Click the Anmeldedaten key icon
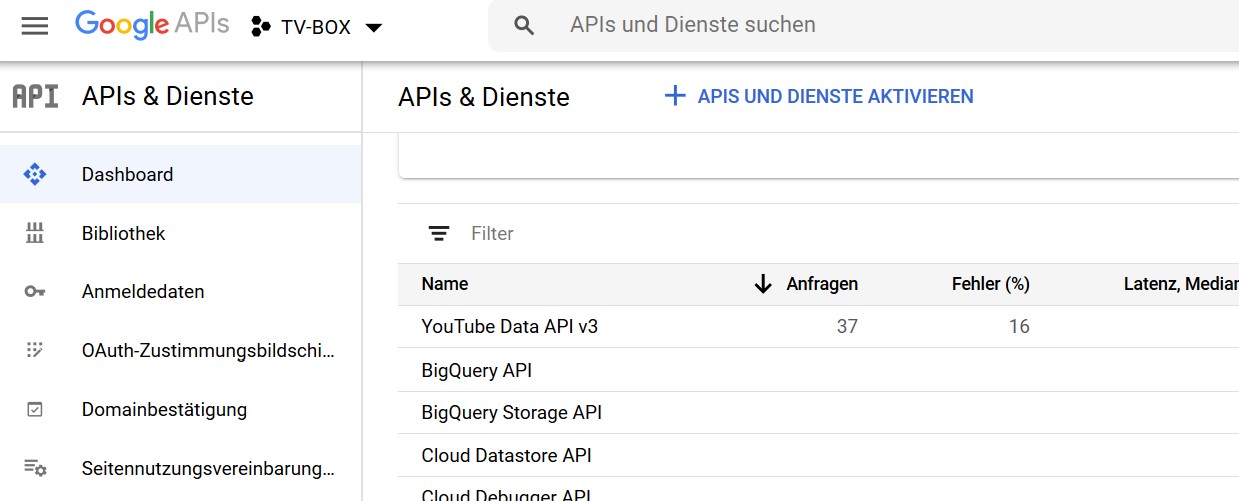 tap(35, 292)
